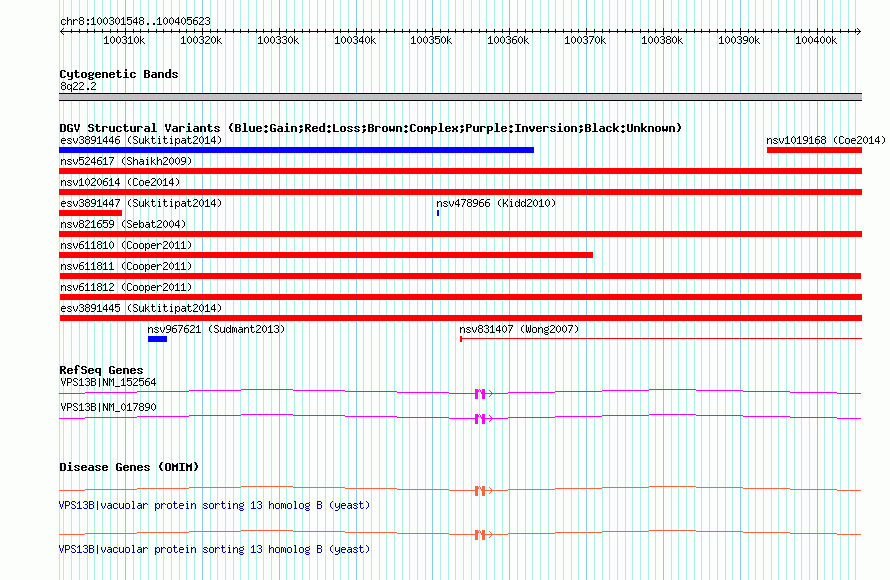
Task: Click the nsv524617 red variant bar
Action: point(460,171)
